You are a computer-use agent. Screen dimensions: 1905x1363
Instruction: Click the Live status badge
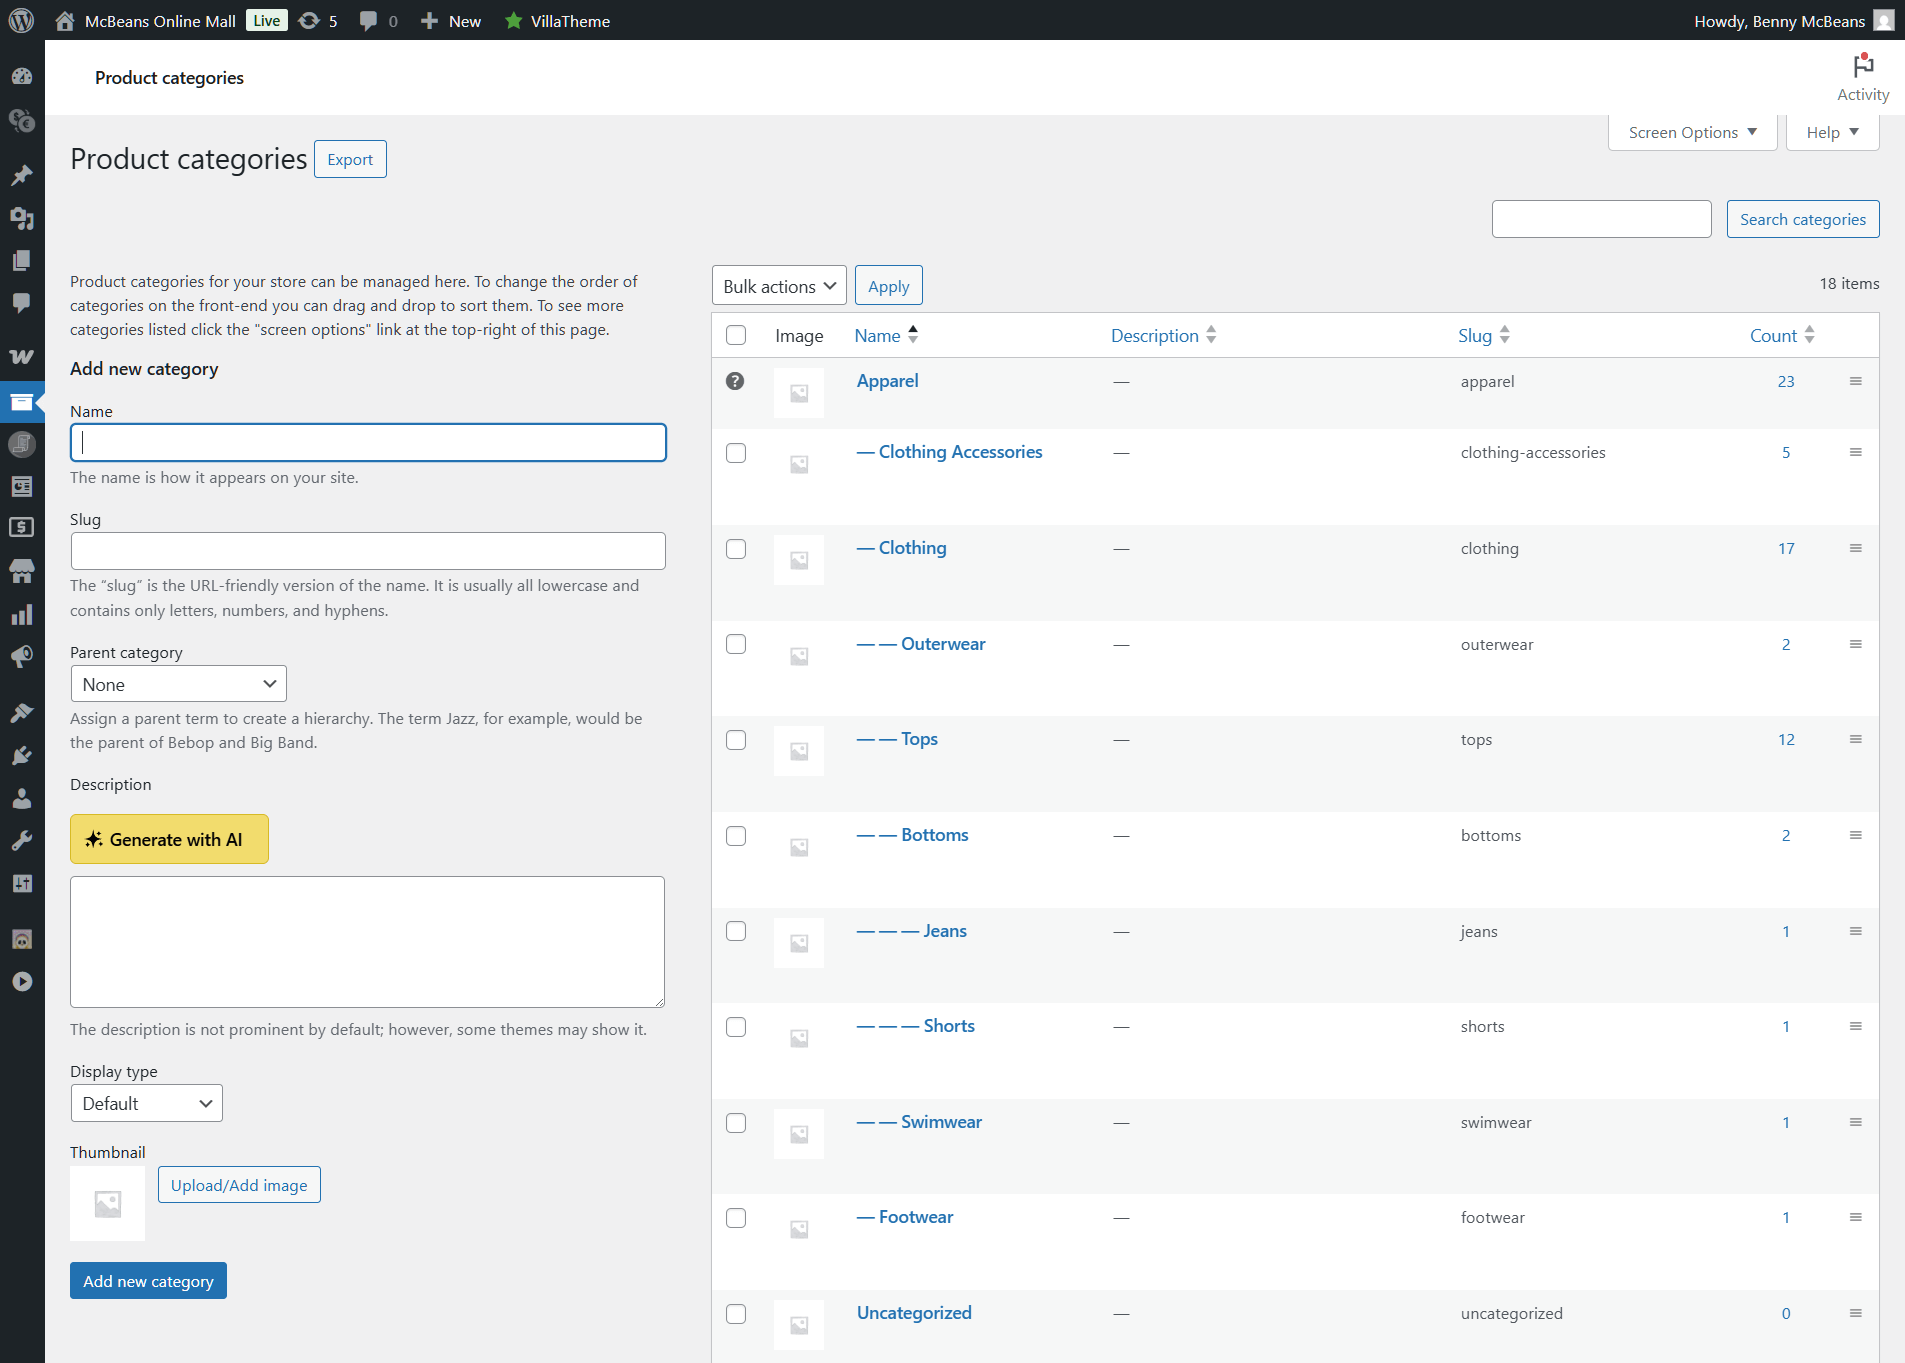(266, 20)
